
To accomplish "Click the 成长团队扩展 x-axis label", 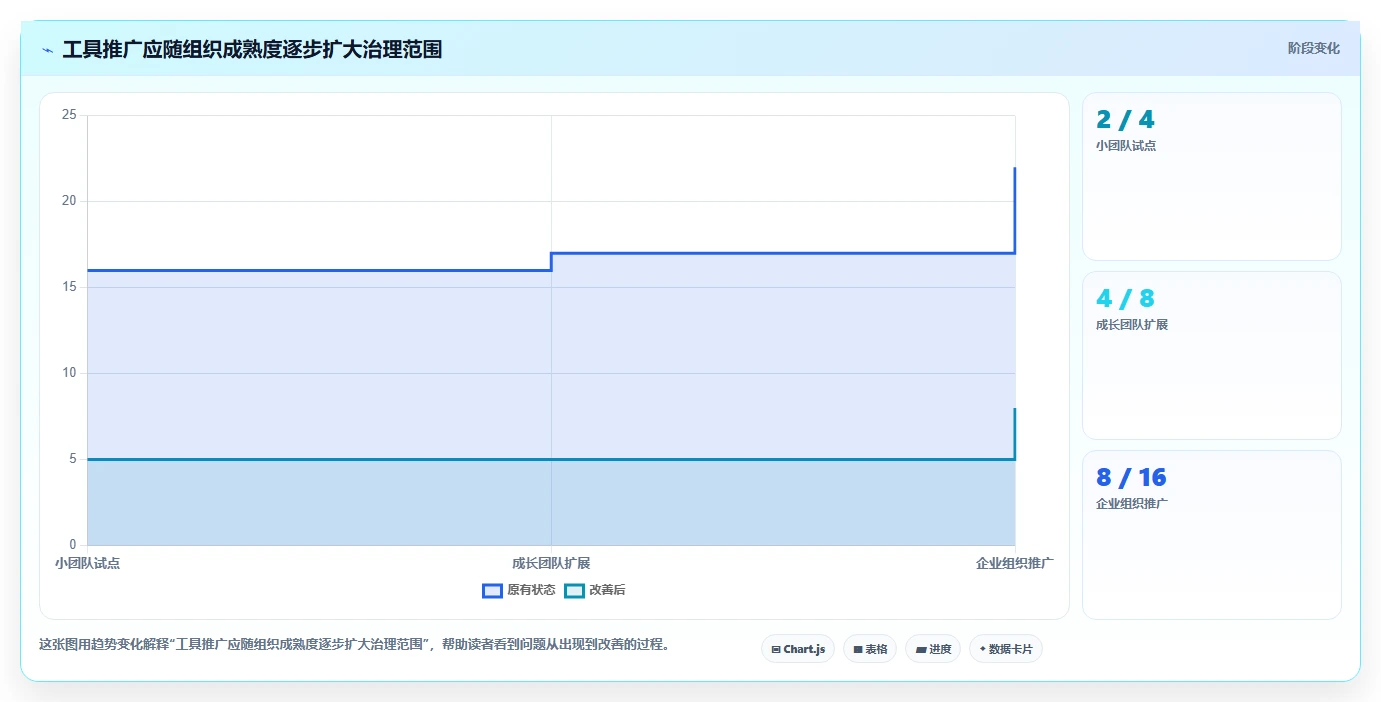I will pos(551,563).
